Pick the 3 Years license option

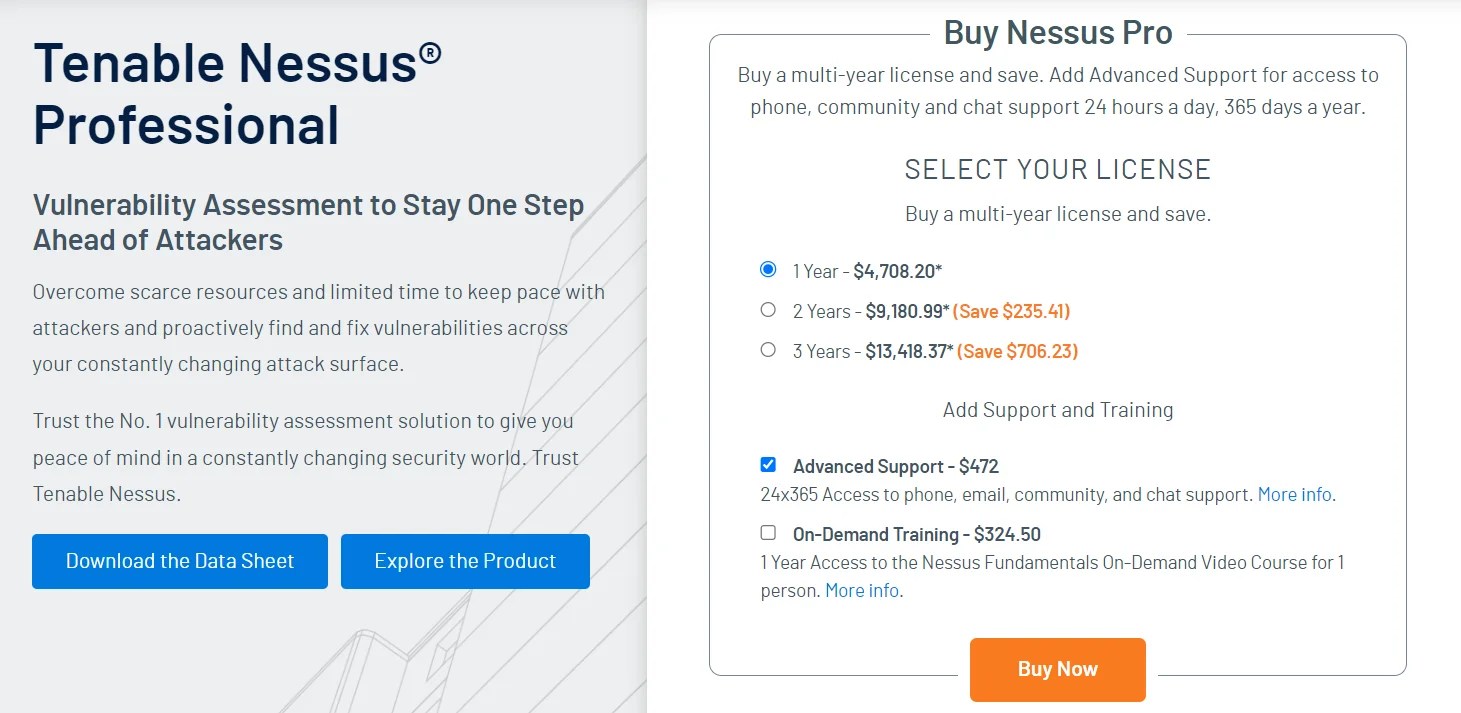pyautogui.click(x=768, y=349)
